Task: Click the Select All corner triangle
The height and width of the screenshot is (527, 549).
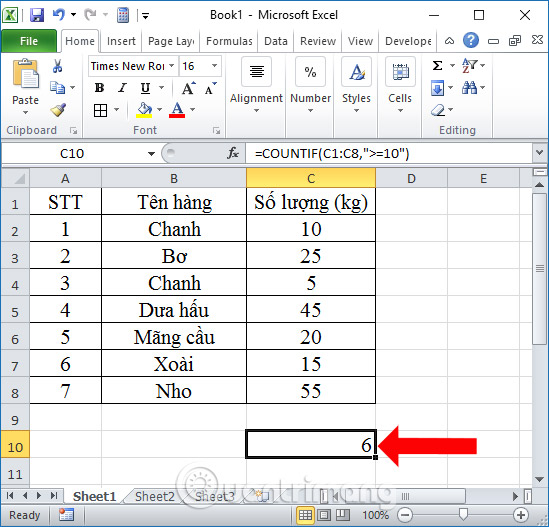Action: 15,179
